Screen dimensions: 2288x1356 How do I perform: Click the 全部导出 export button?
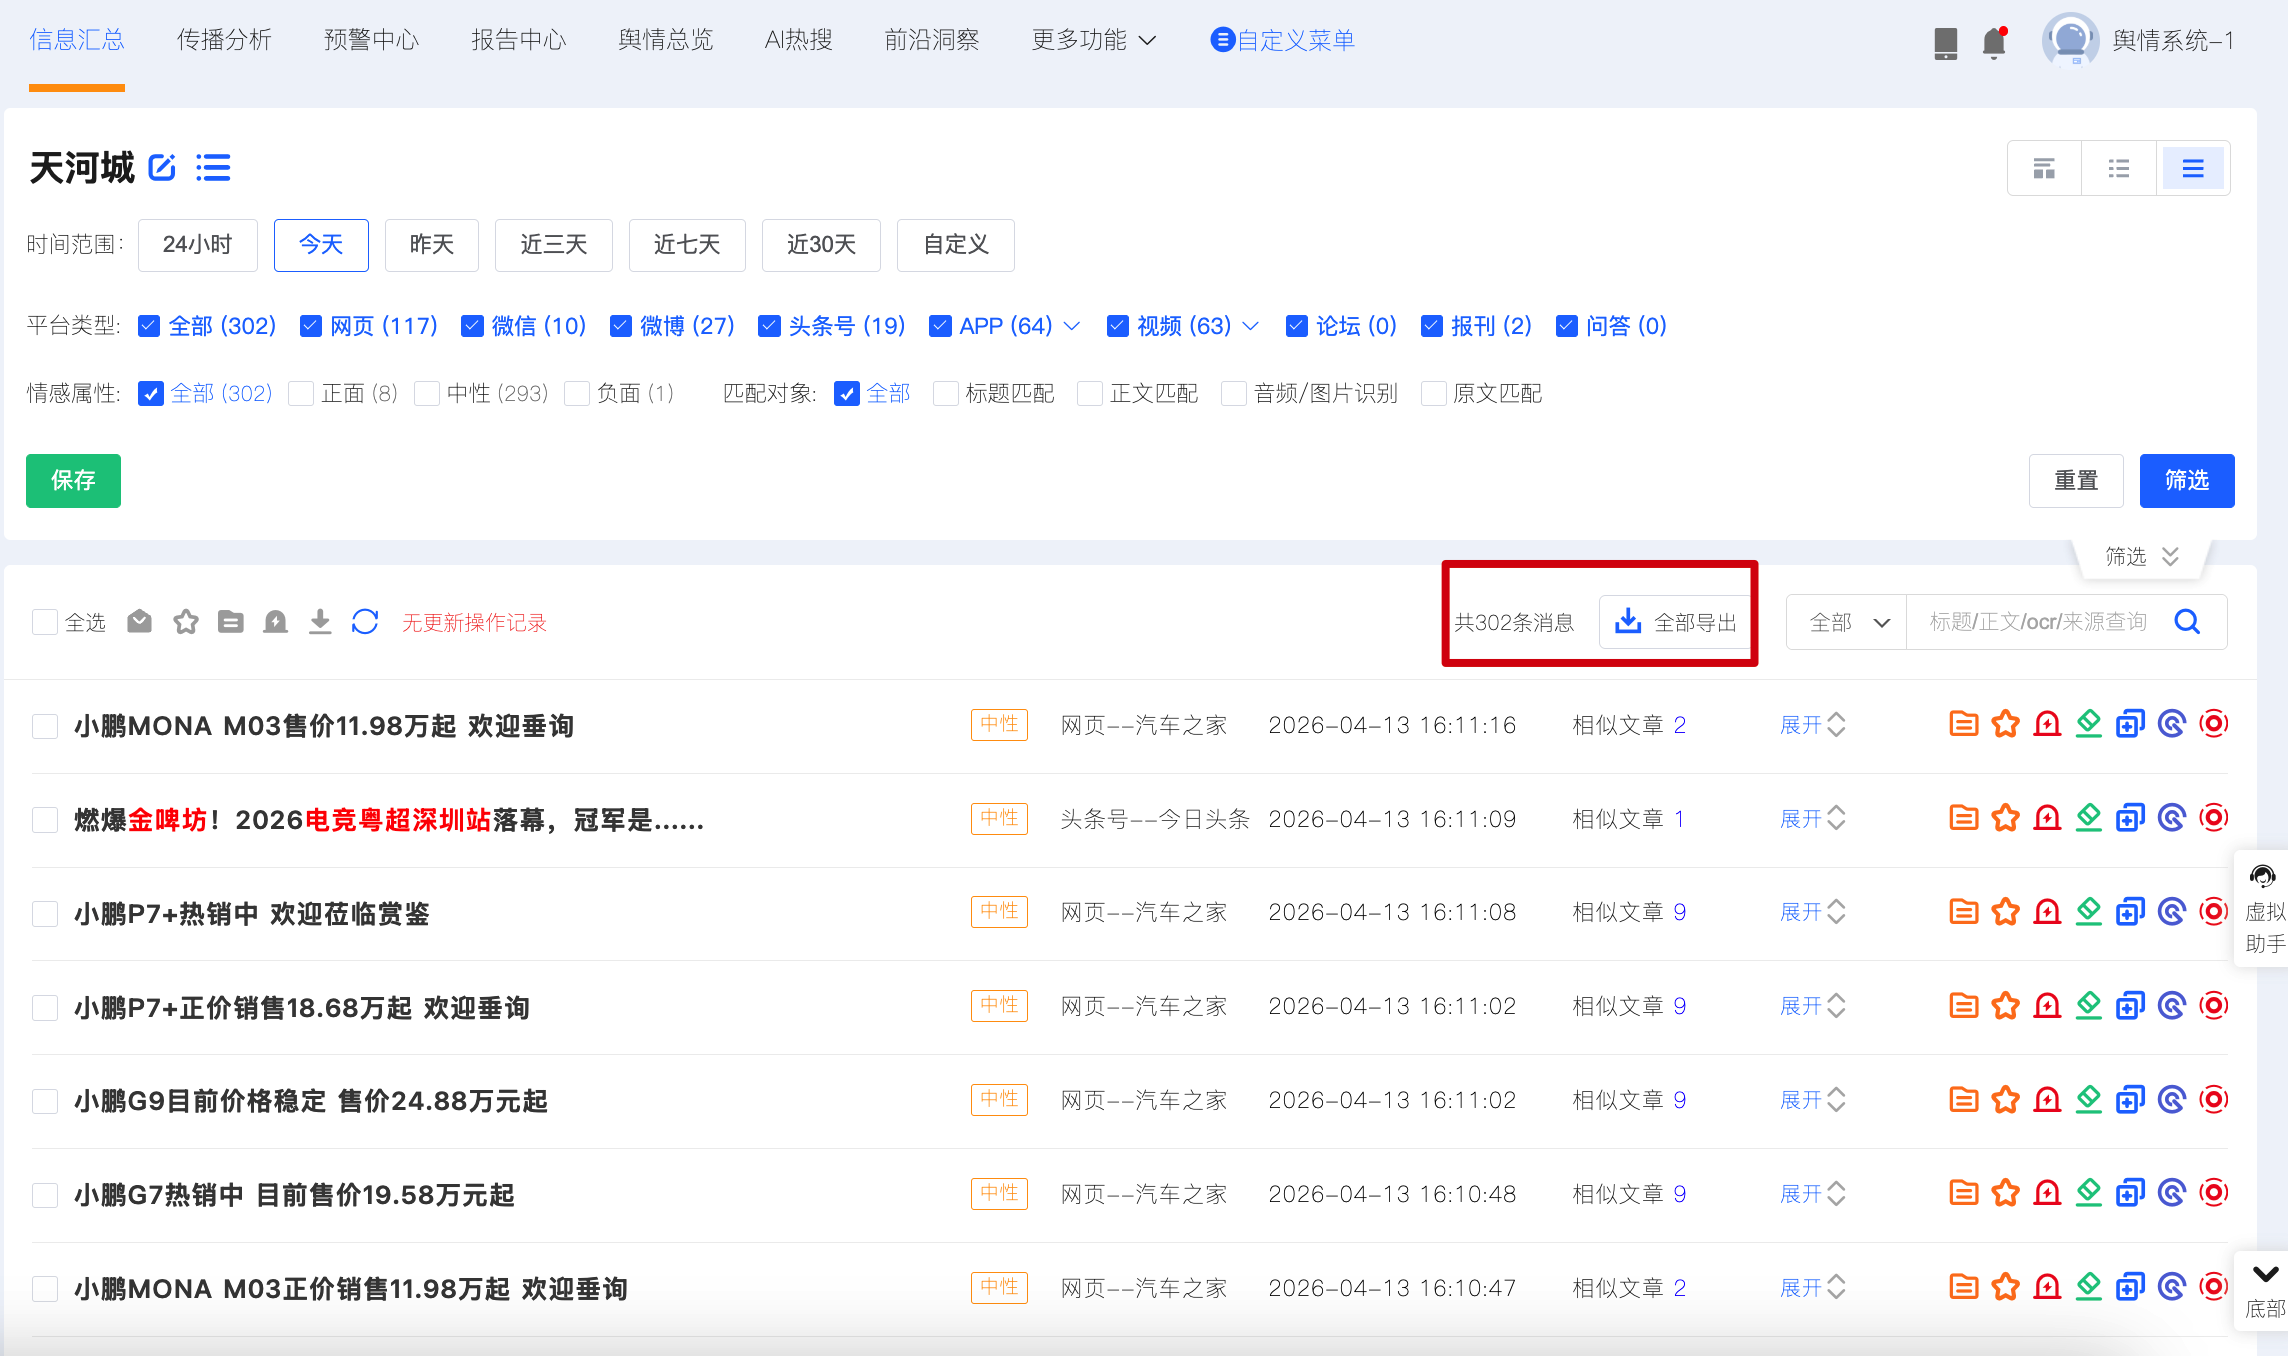[1676, 622]
